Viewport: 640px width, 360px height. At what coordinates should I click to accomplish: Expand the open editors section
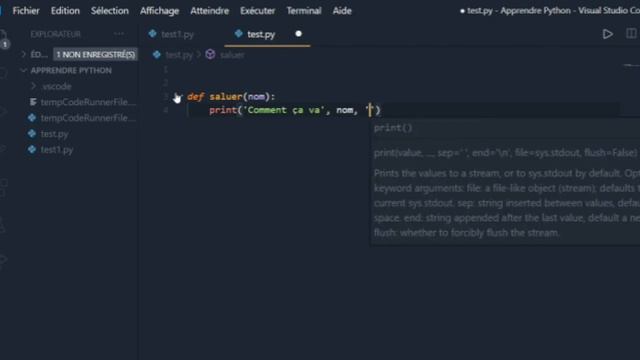pos(24,54)
